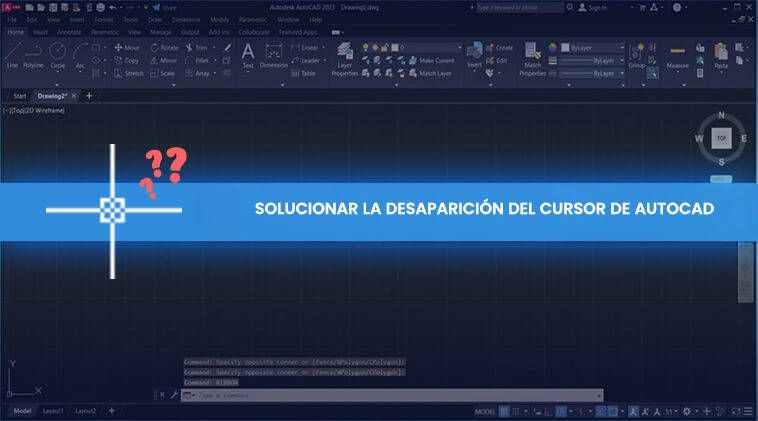Expand the Modify panel flyout
The height and width of the screenshot is (421, 758).
174,85
